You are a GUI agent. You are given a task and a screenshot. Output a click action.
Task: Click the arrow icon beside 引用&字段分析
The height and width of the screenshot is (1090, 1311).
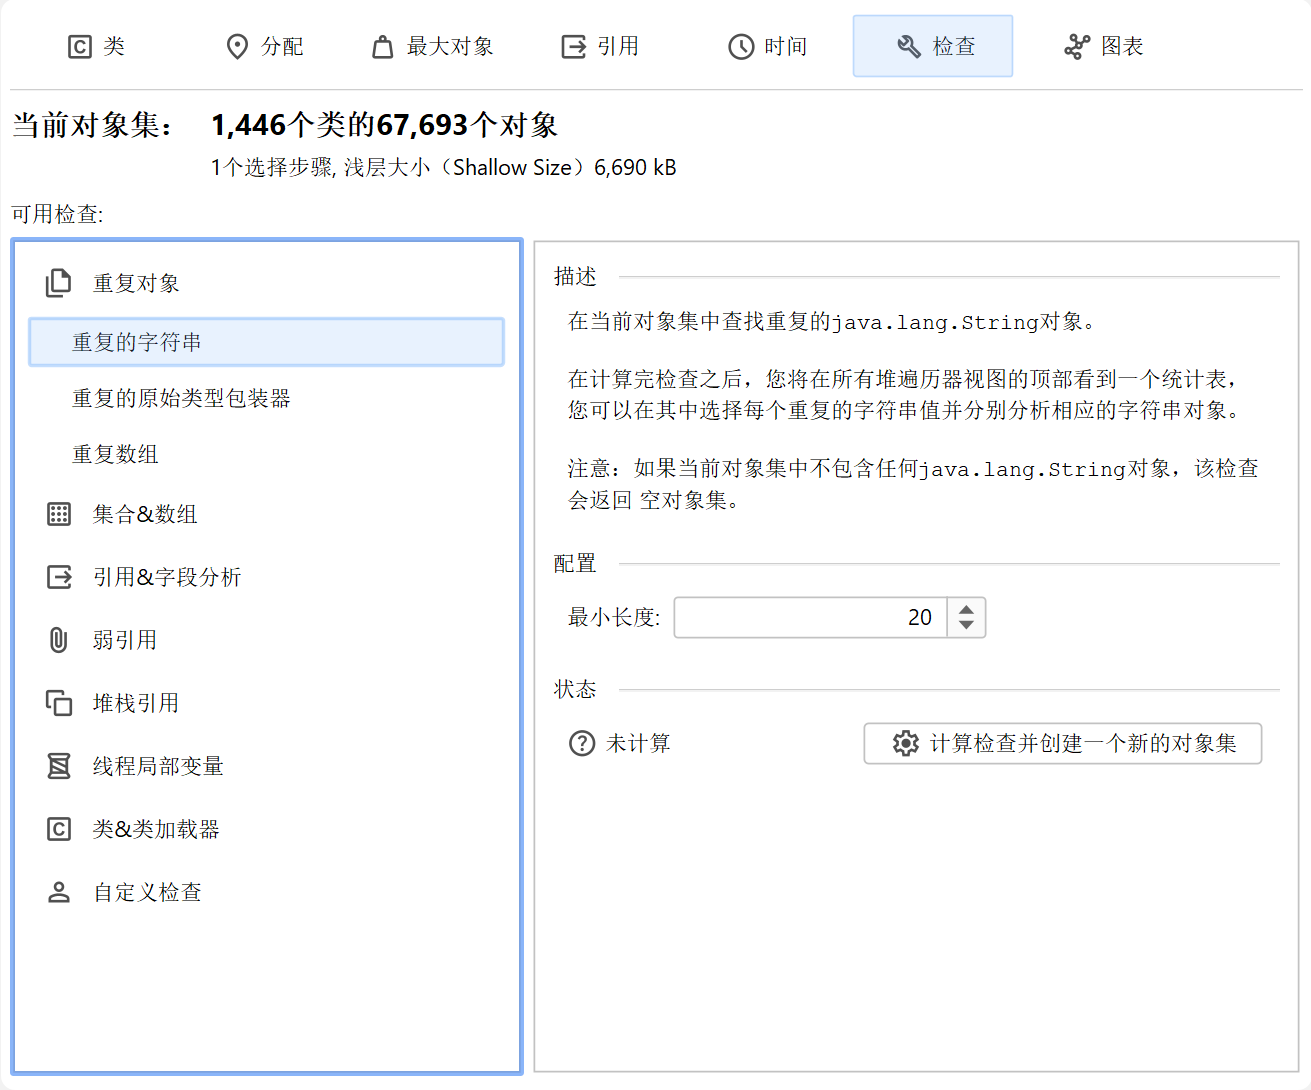point(59,577)
